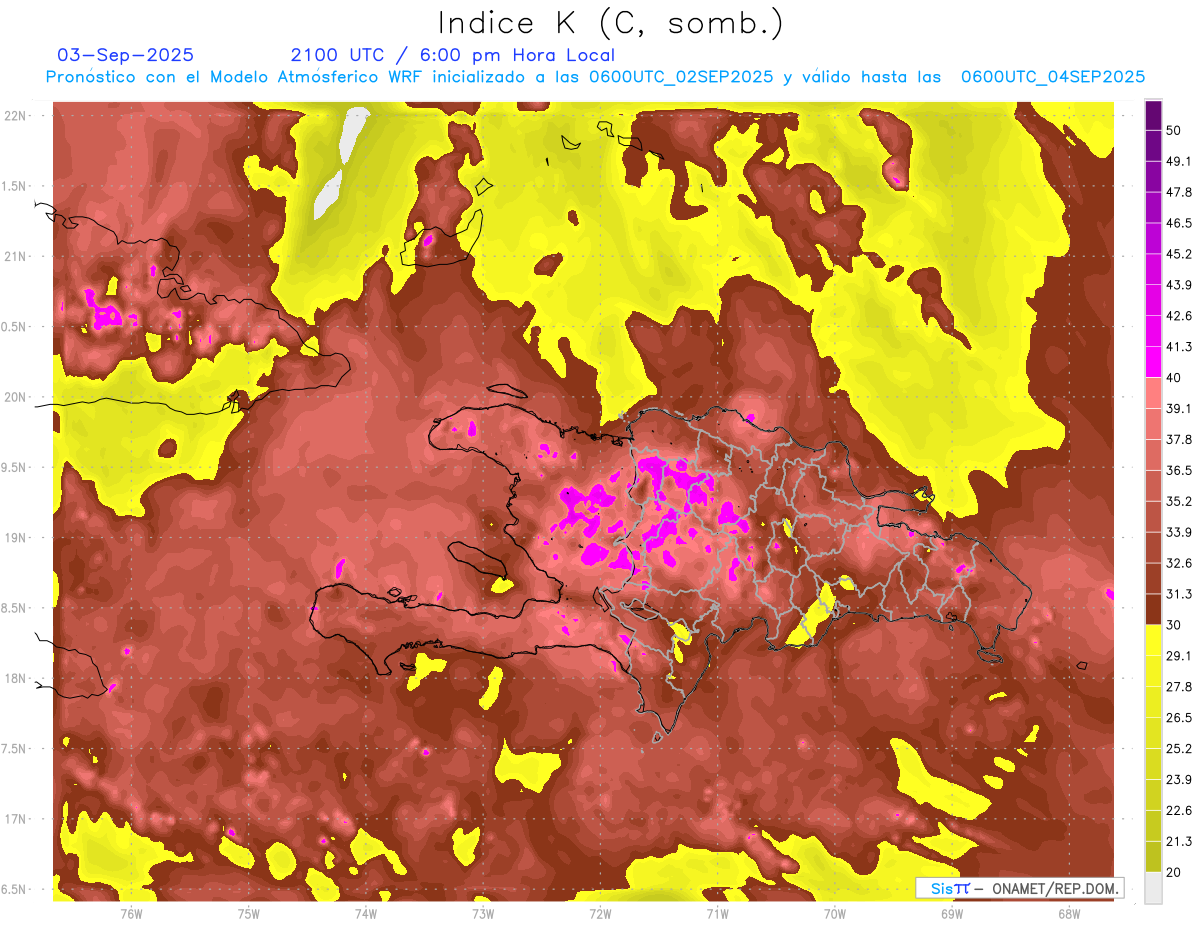Click the "41.3" color bar label
Viewport: 1200px width, 927px height.
click(x=1178, y=347)
